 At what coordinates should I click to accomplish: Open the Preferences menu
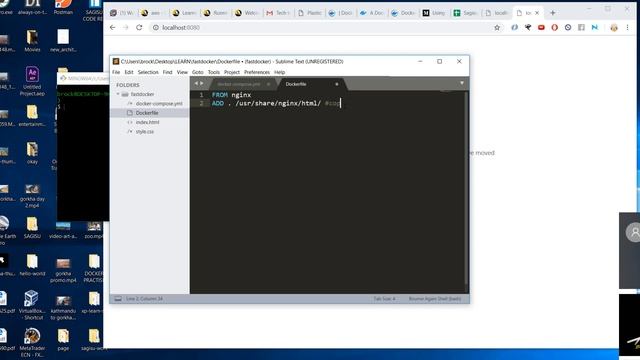(x=257, y=72)
